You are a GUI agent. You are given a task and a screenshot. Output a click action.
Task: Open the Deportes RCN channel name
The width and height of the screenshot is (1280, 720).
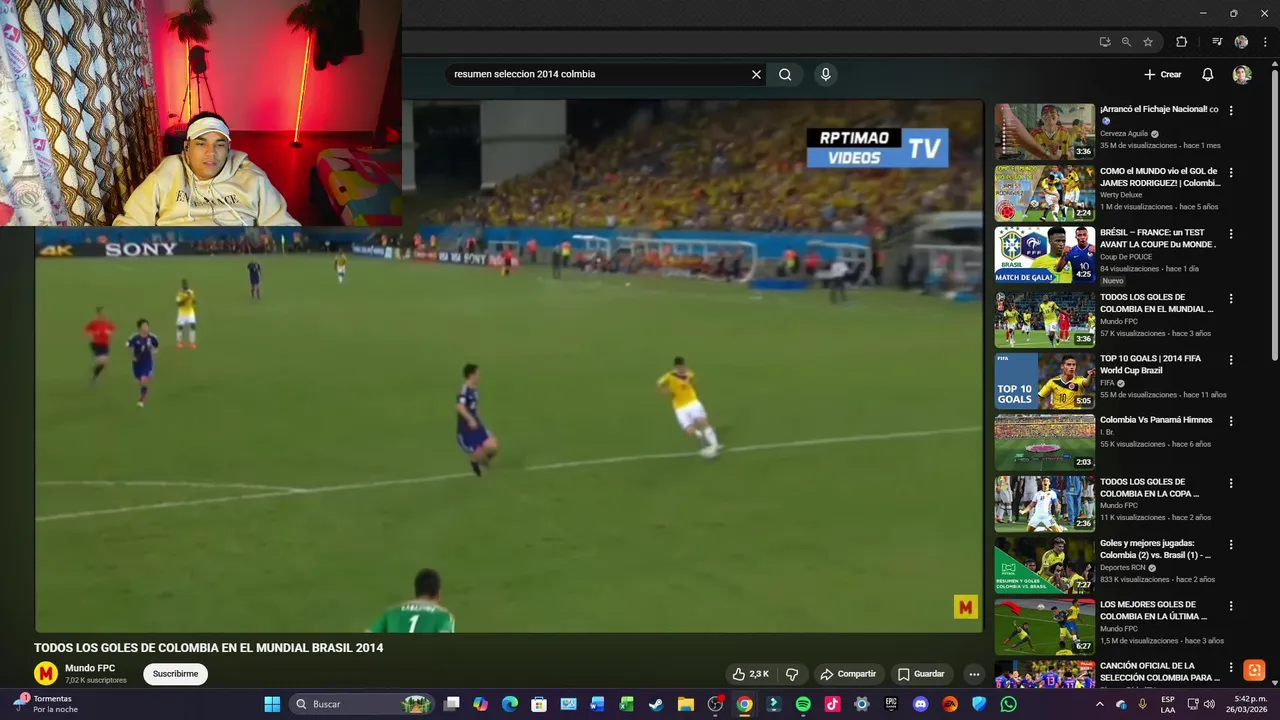pyautogui.click(x=1122, y=568)
